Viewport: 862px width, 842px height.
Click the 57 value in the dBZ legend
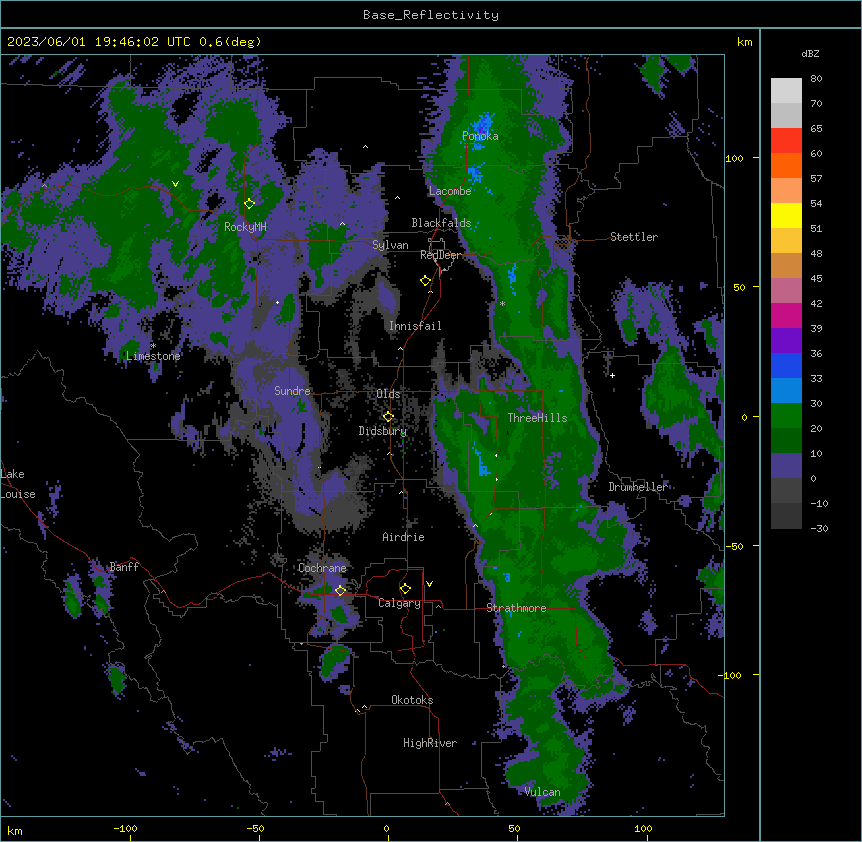(816, 179)
